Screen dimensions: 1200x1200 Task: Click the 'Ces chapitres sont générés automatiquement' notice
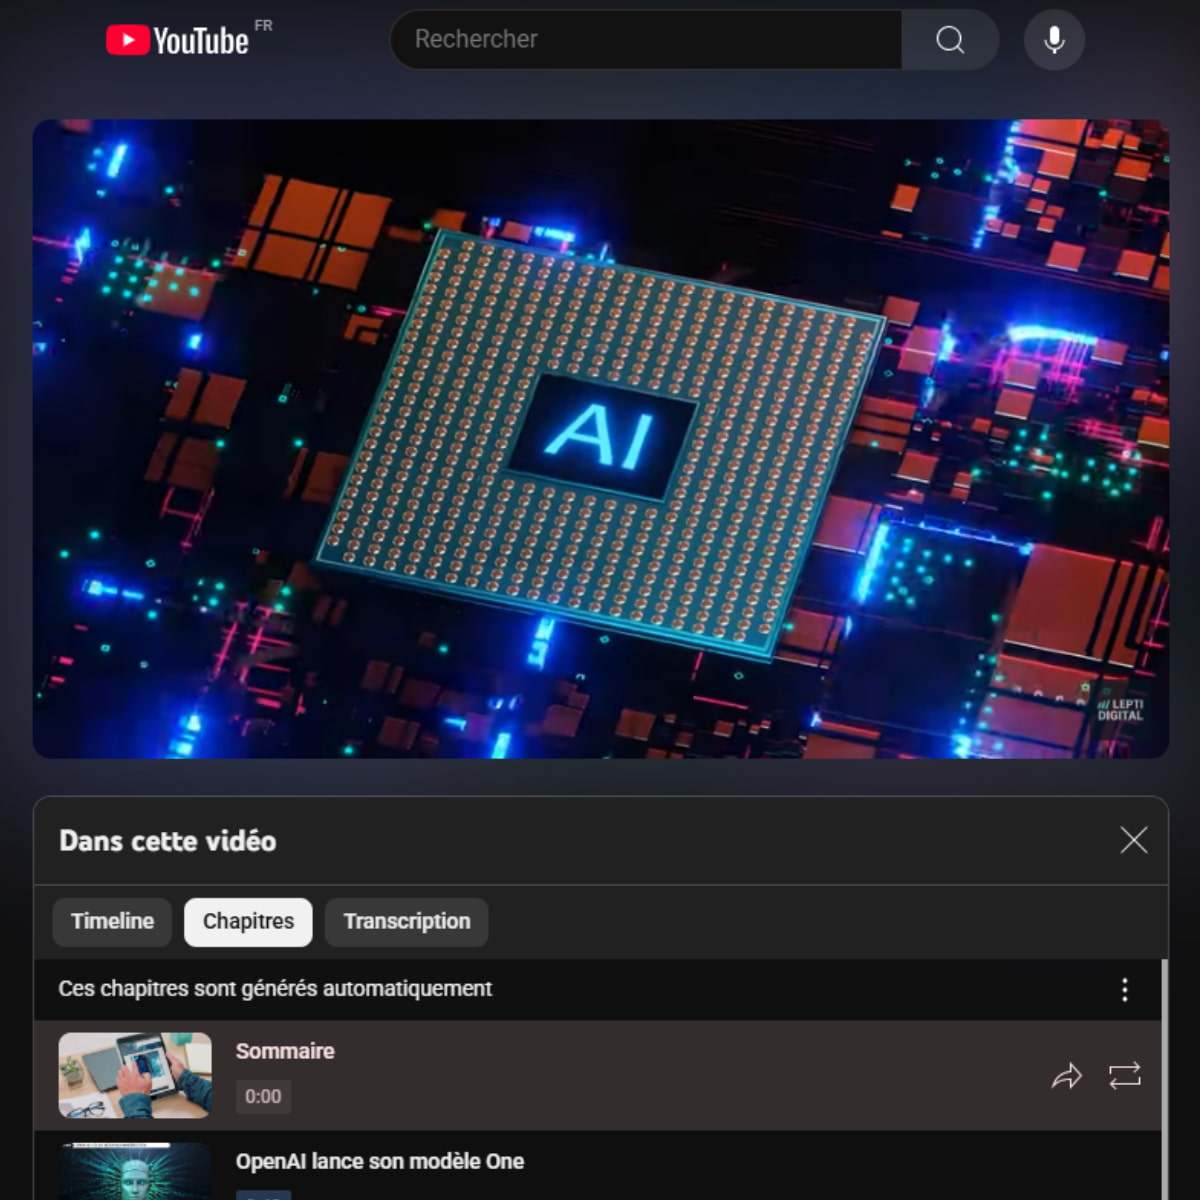point(275,988)
